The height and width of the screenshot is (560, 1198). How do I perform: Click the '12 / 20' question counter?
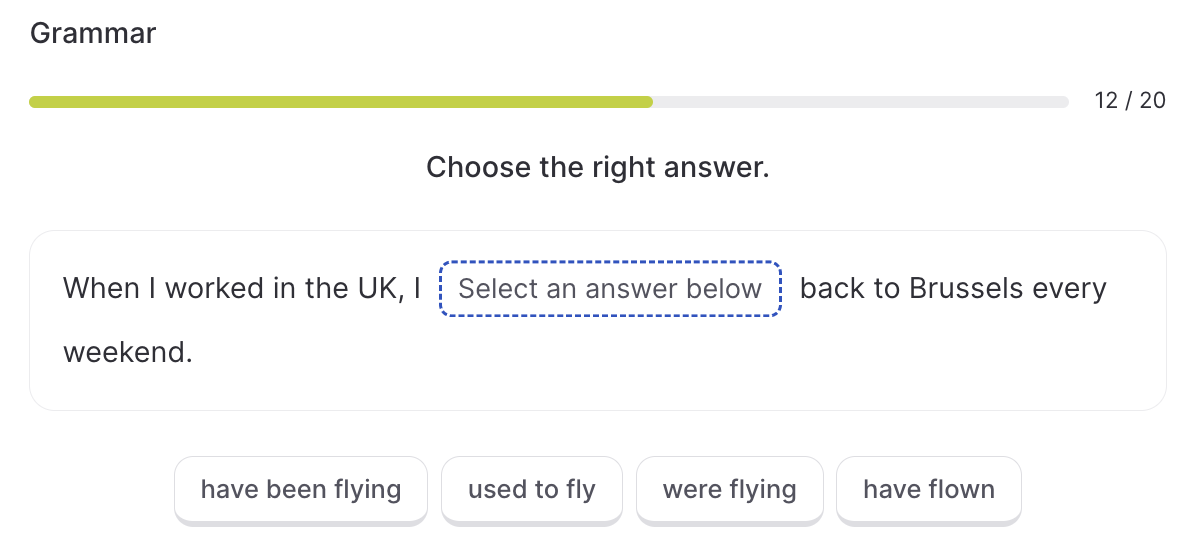pyautogui.click(x=1130, y=101)
